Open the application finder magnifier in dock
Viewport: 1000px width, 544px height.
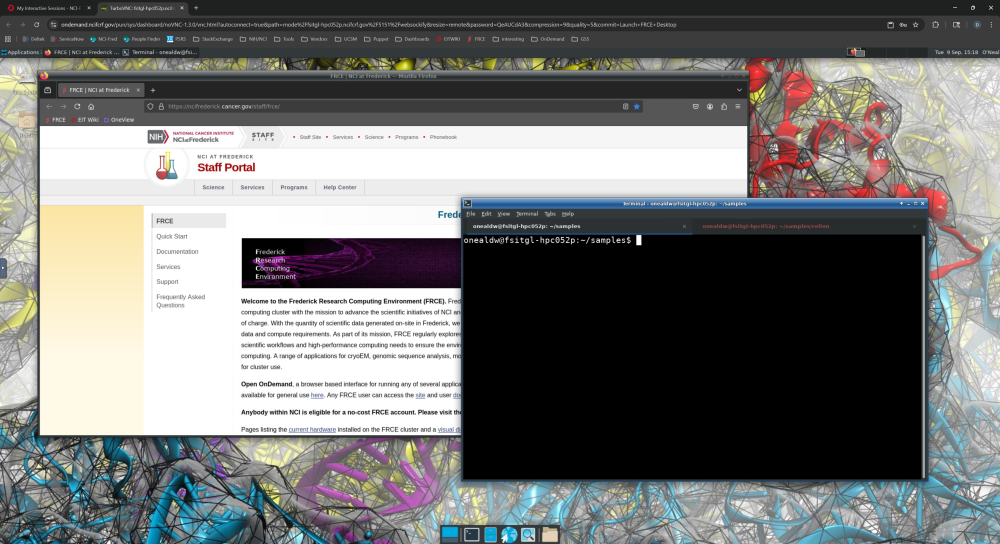[528, 535]
